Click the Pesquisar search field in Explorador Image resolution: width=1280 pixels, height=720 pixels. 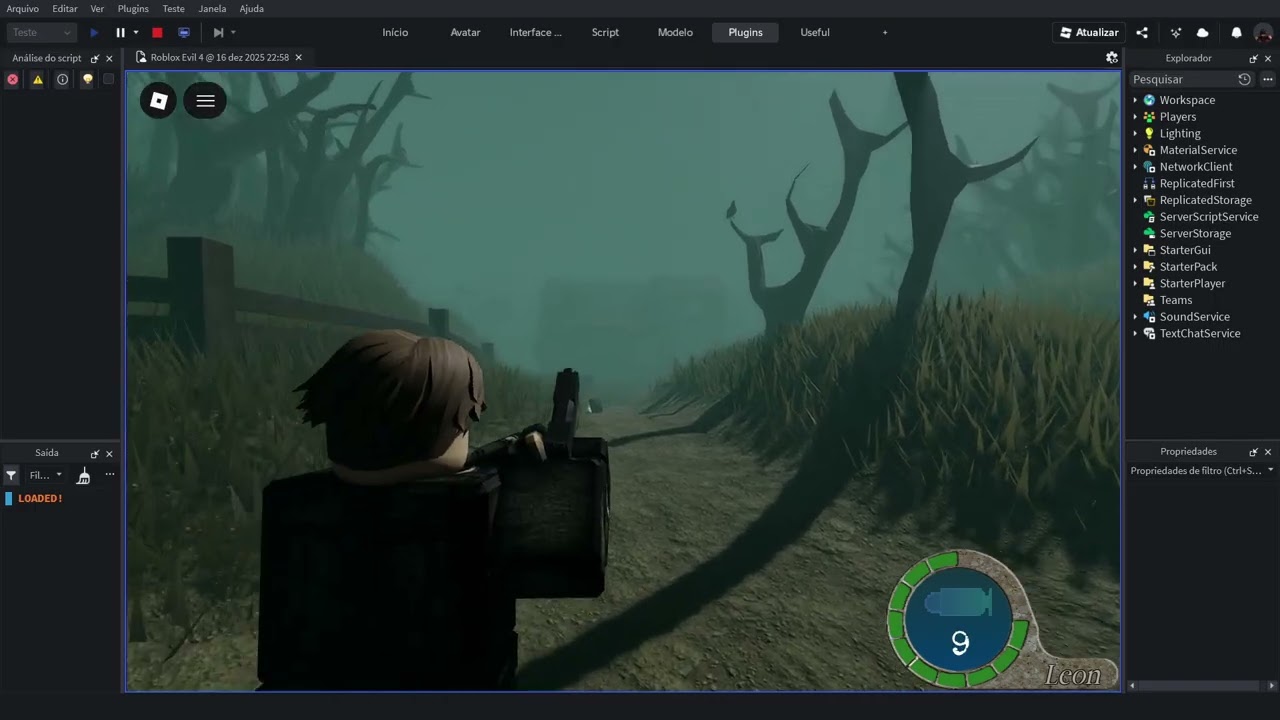[1182, 79]
